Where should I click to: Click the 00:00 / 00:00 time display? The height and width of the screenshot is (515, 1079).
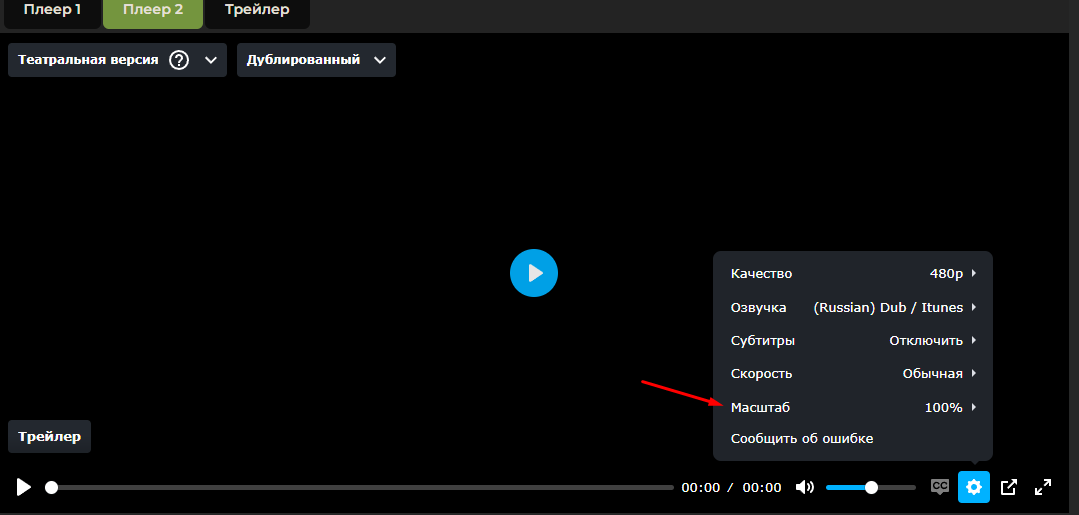click(x=731, y=487)
